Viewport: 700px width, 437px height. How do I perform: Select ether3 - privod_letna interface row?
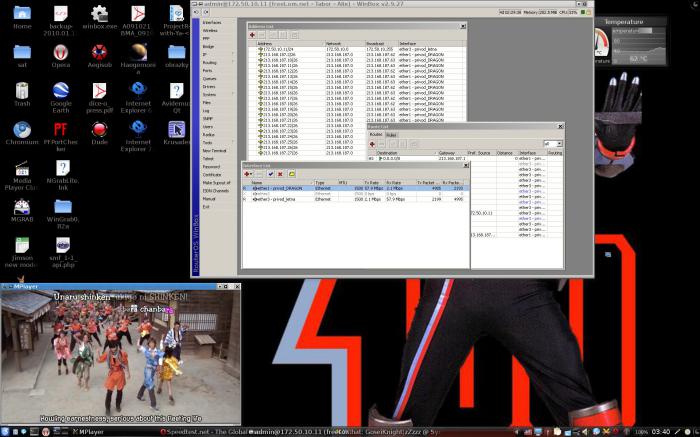tap(356, 199)
